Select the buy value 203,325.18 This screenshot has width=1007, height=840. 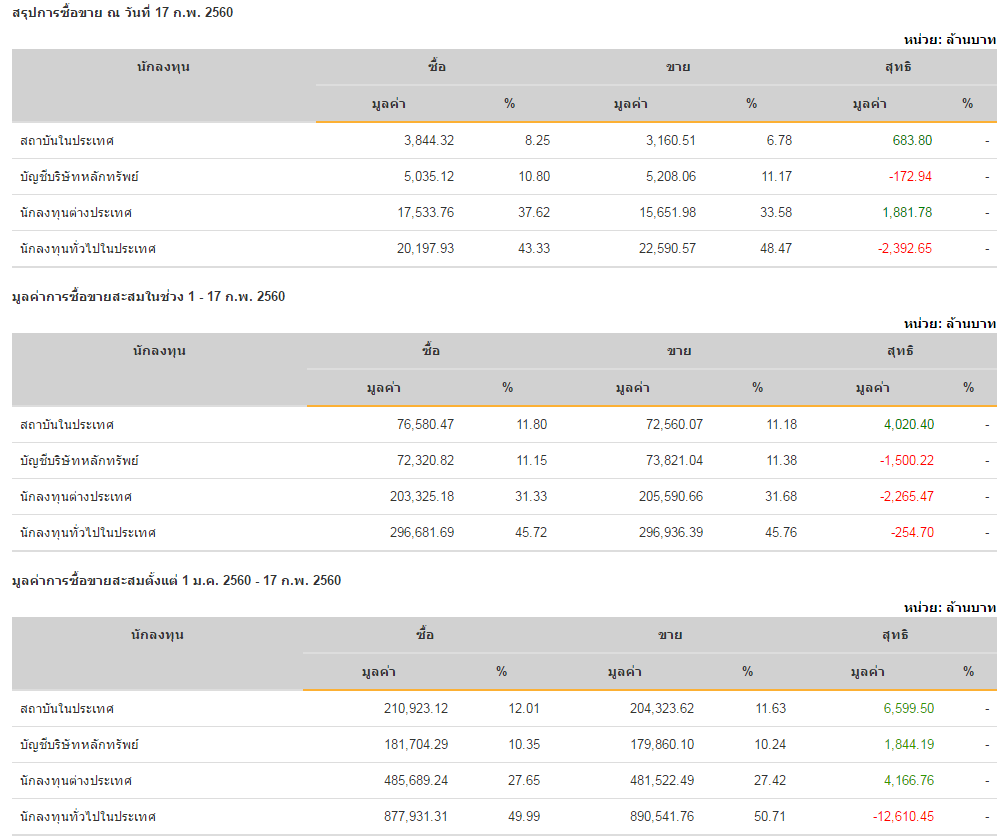(x=411, y=497)
